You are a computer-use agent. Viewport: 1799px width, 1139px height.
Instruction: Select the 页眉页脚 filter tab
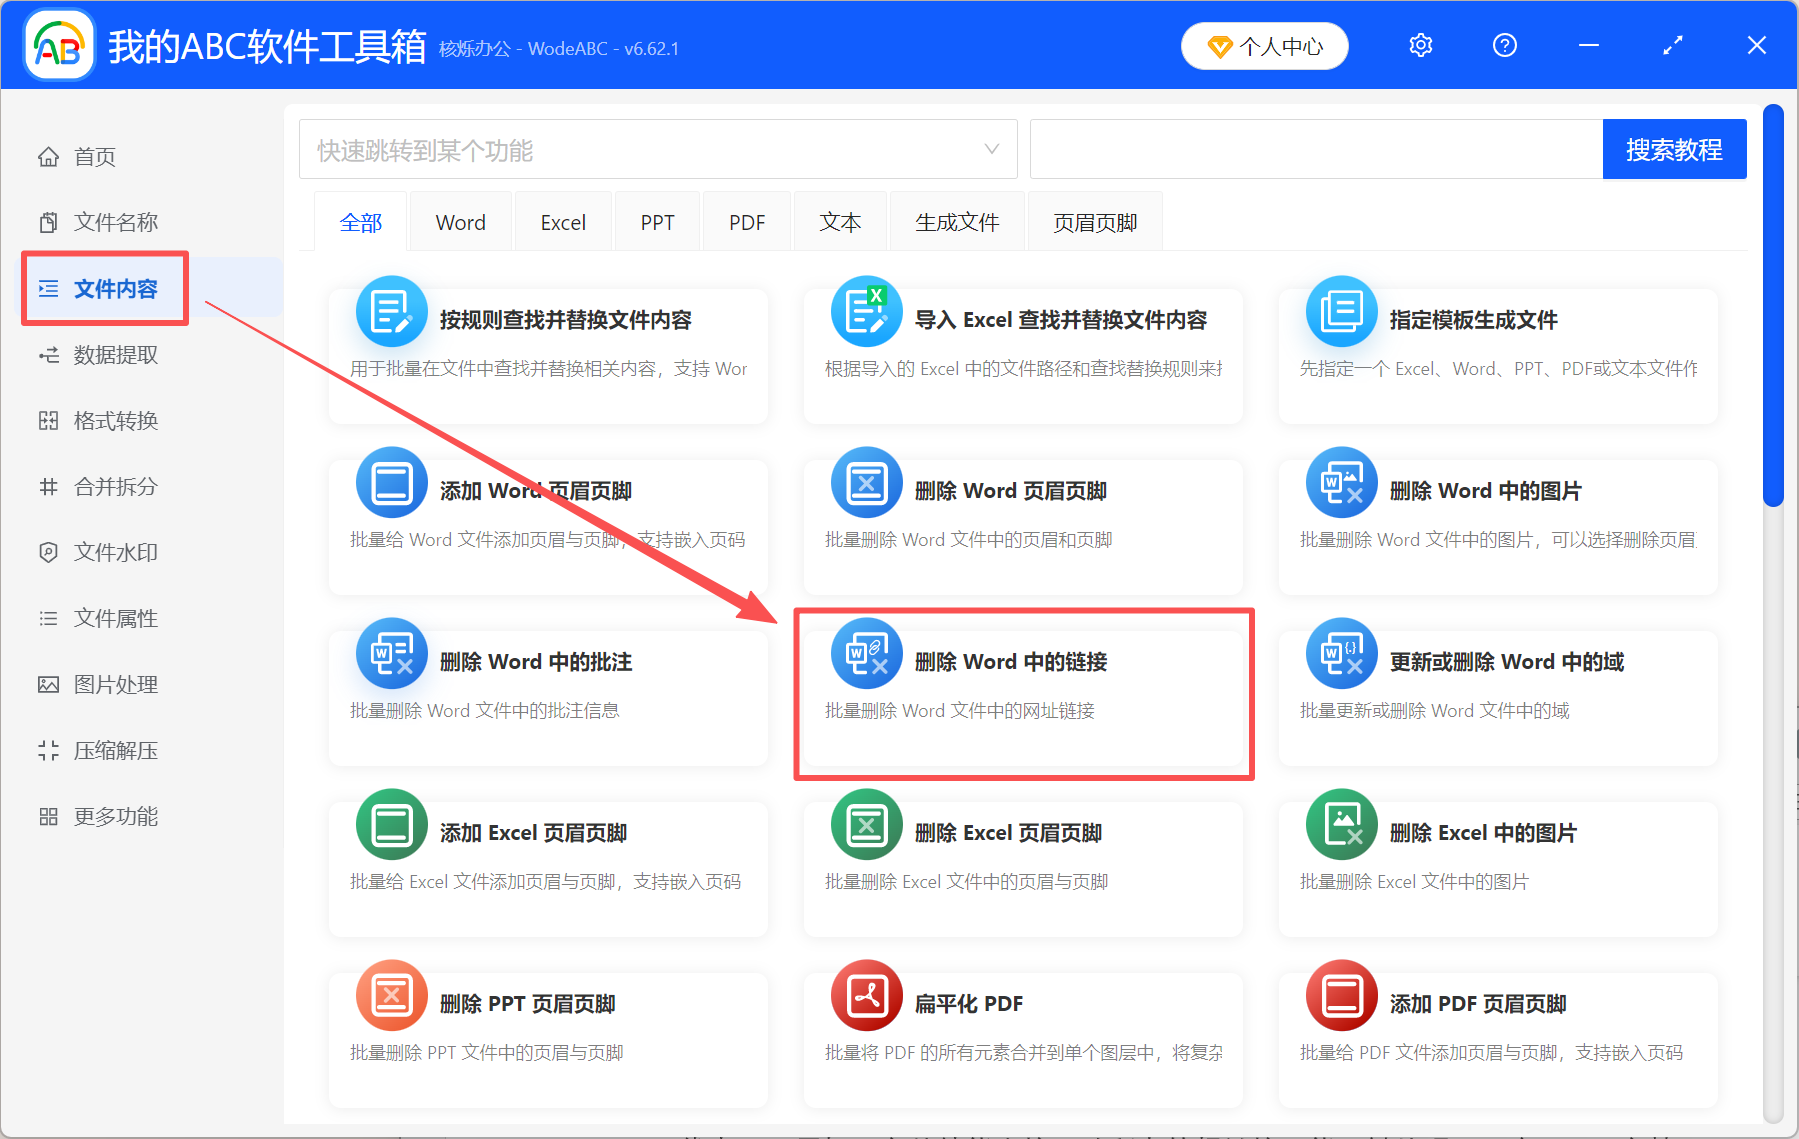(x=1094, y=221)
